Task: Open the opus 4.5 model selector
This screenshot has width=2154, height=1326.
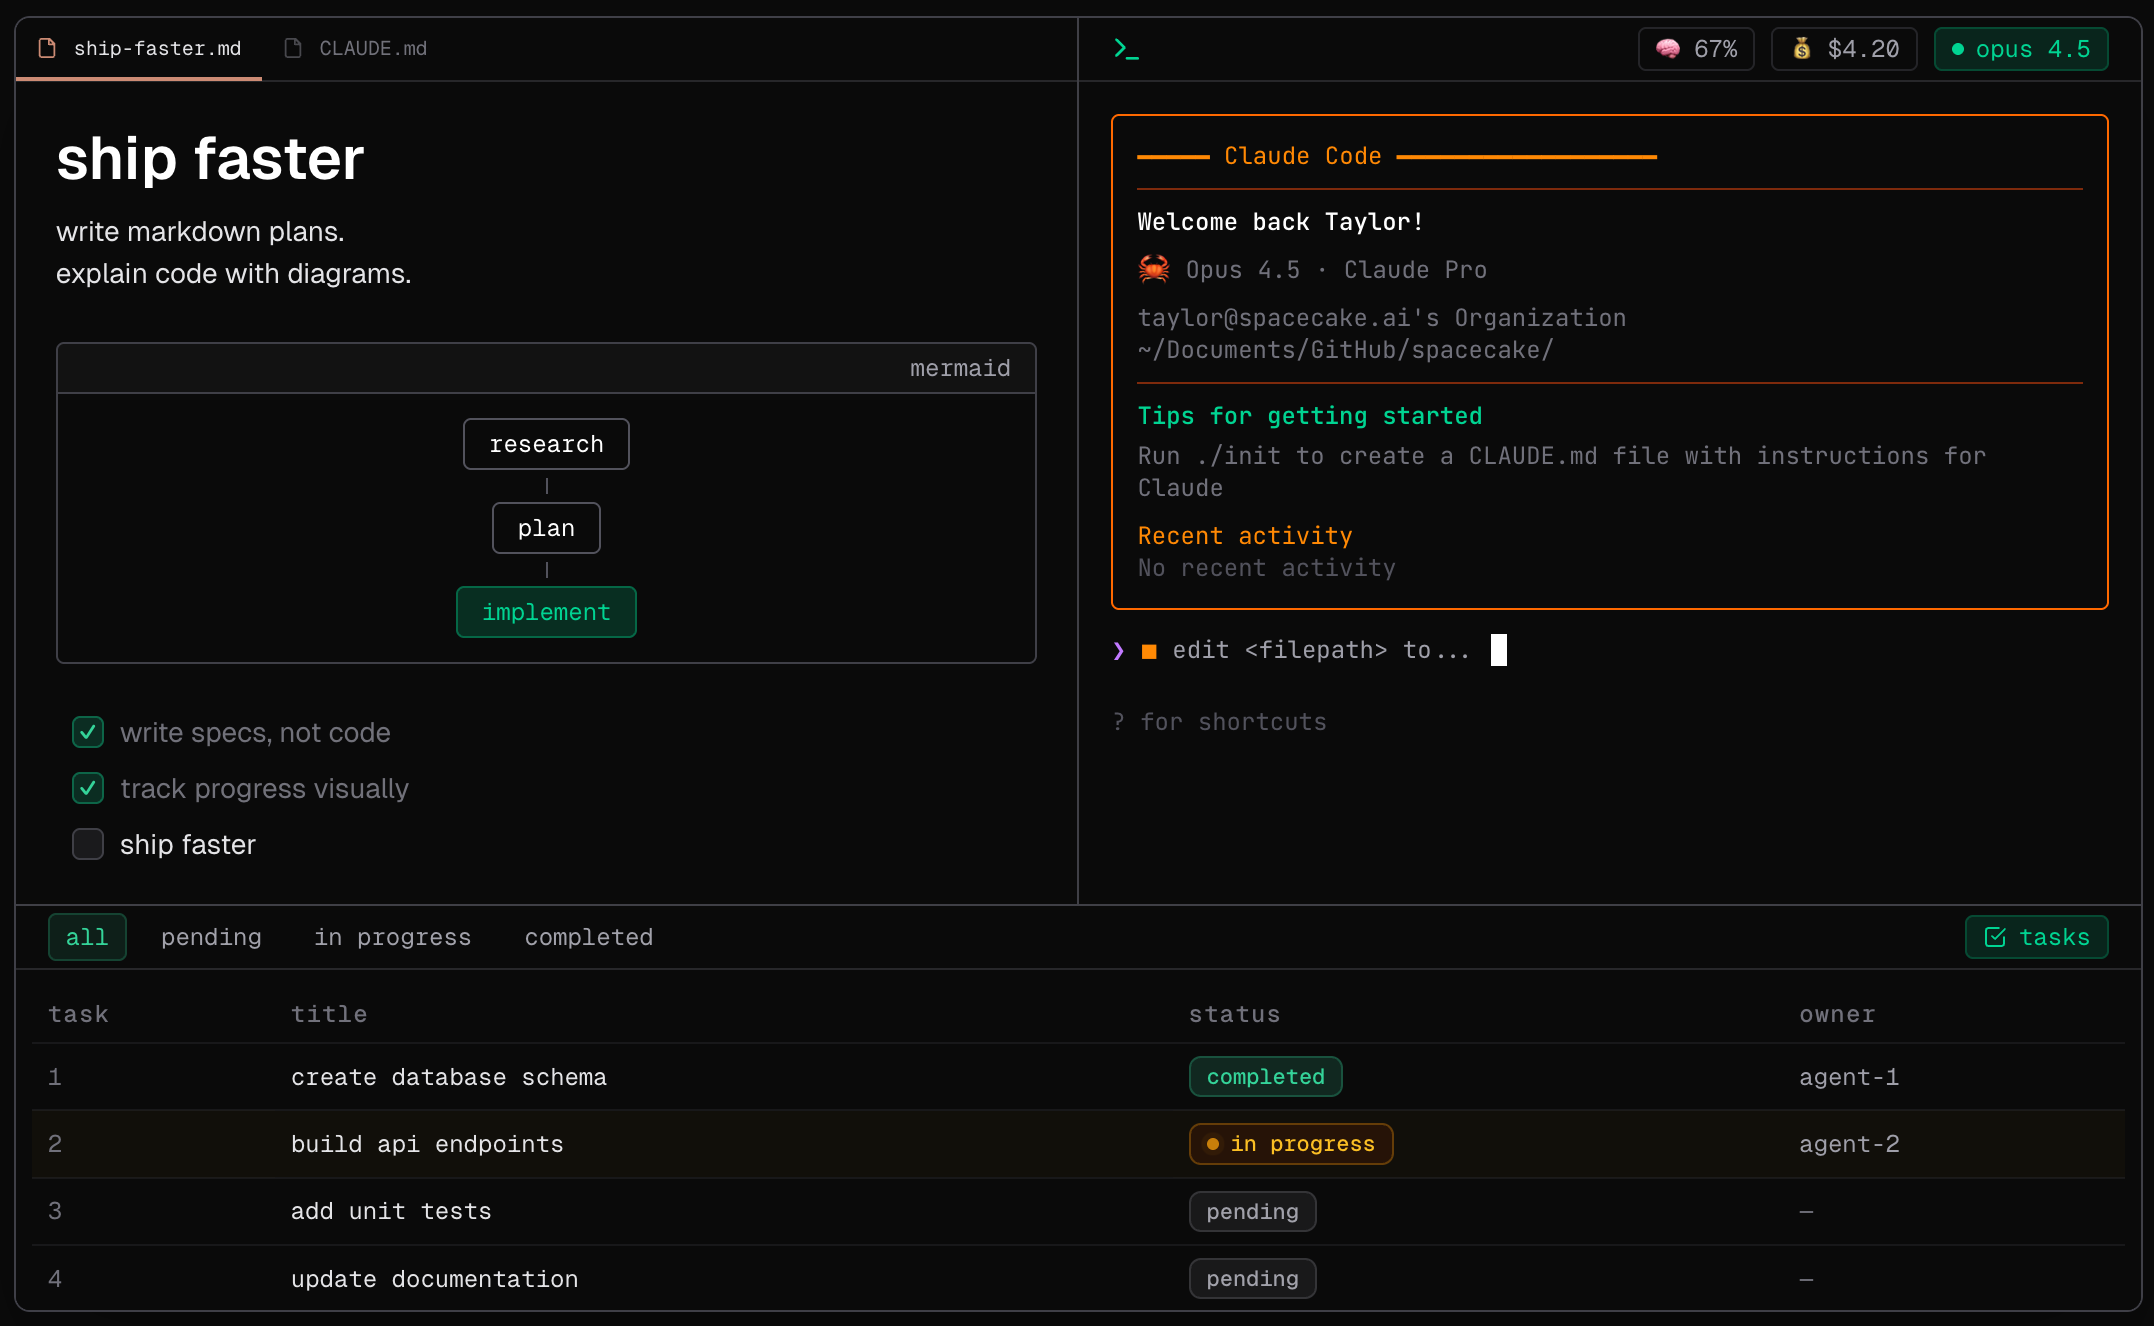Action: pyautogui.click(x=2020, y=48)
